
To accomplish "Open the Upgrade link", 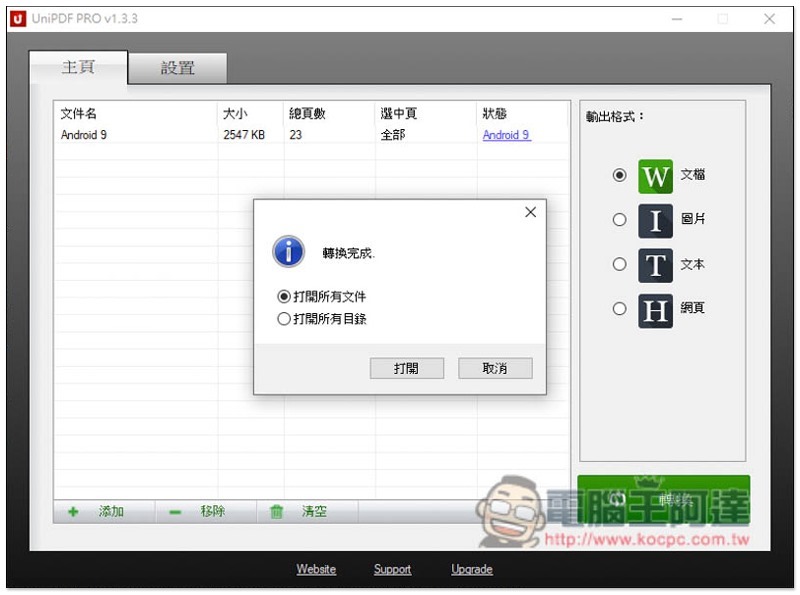I will 472,569.
